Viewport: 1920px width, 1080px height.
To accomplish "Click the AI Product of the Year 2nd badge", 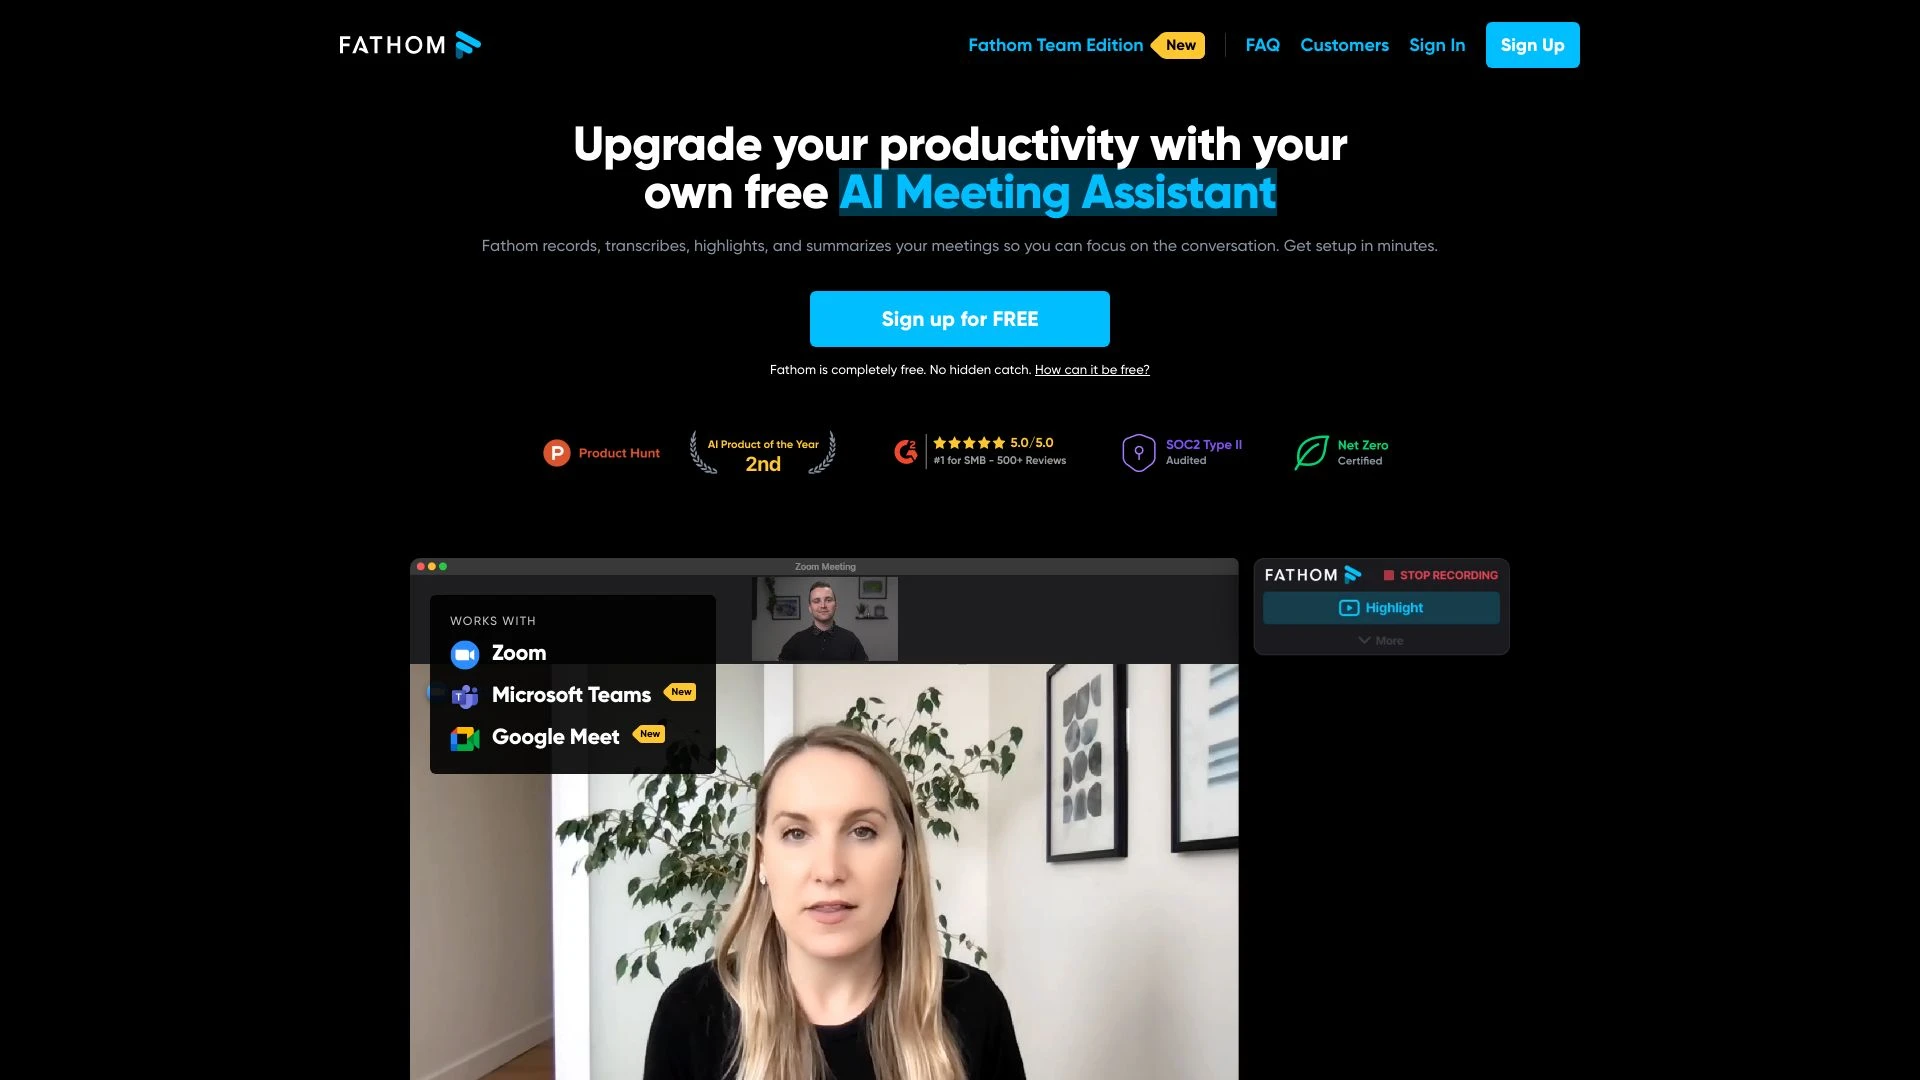I will [x=762, y=452].
